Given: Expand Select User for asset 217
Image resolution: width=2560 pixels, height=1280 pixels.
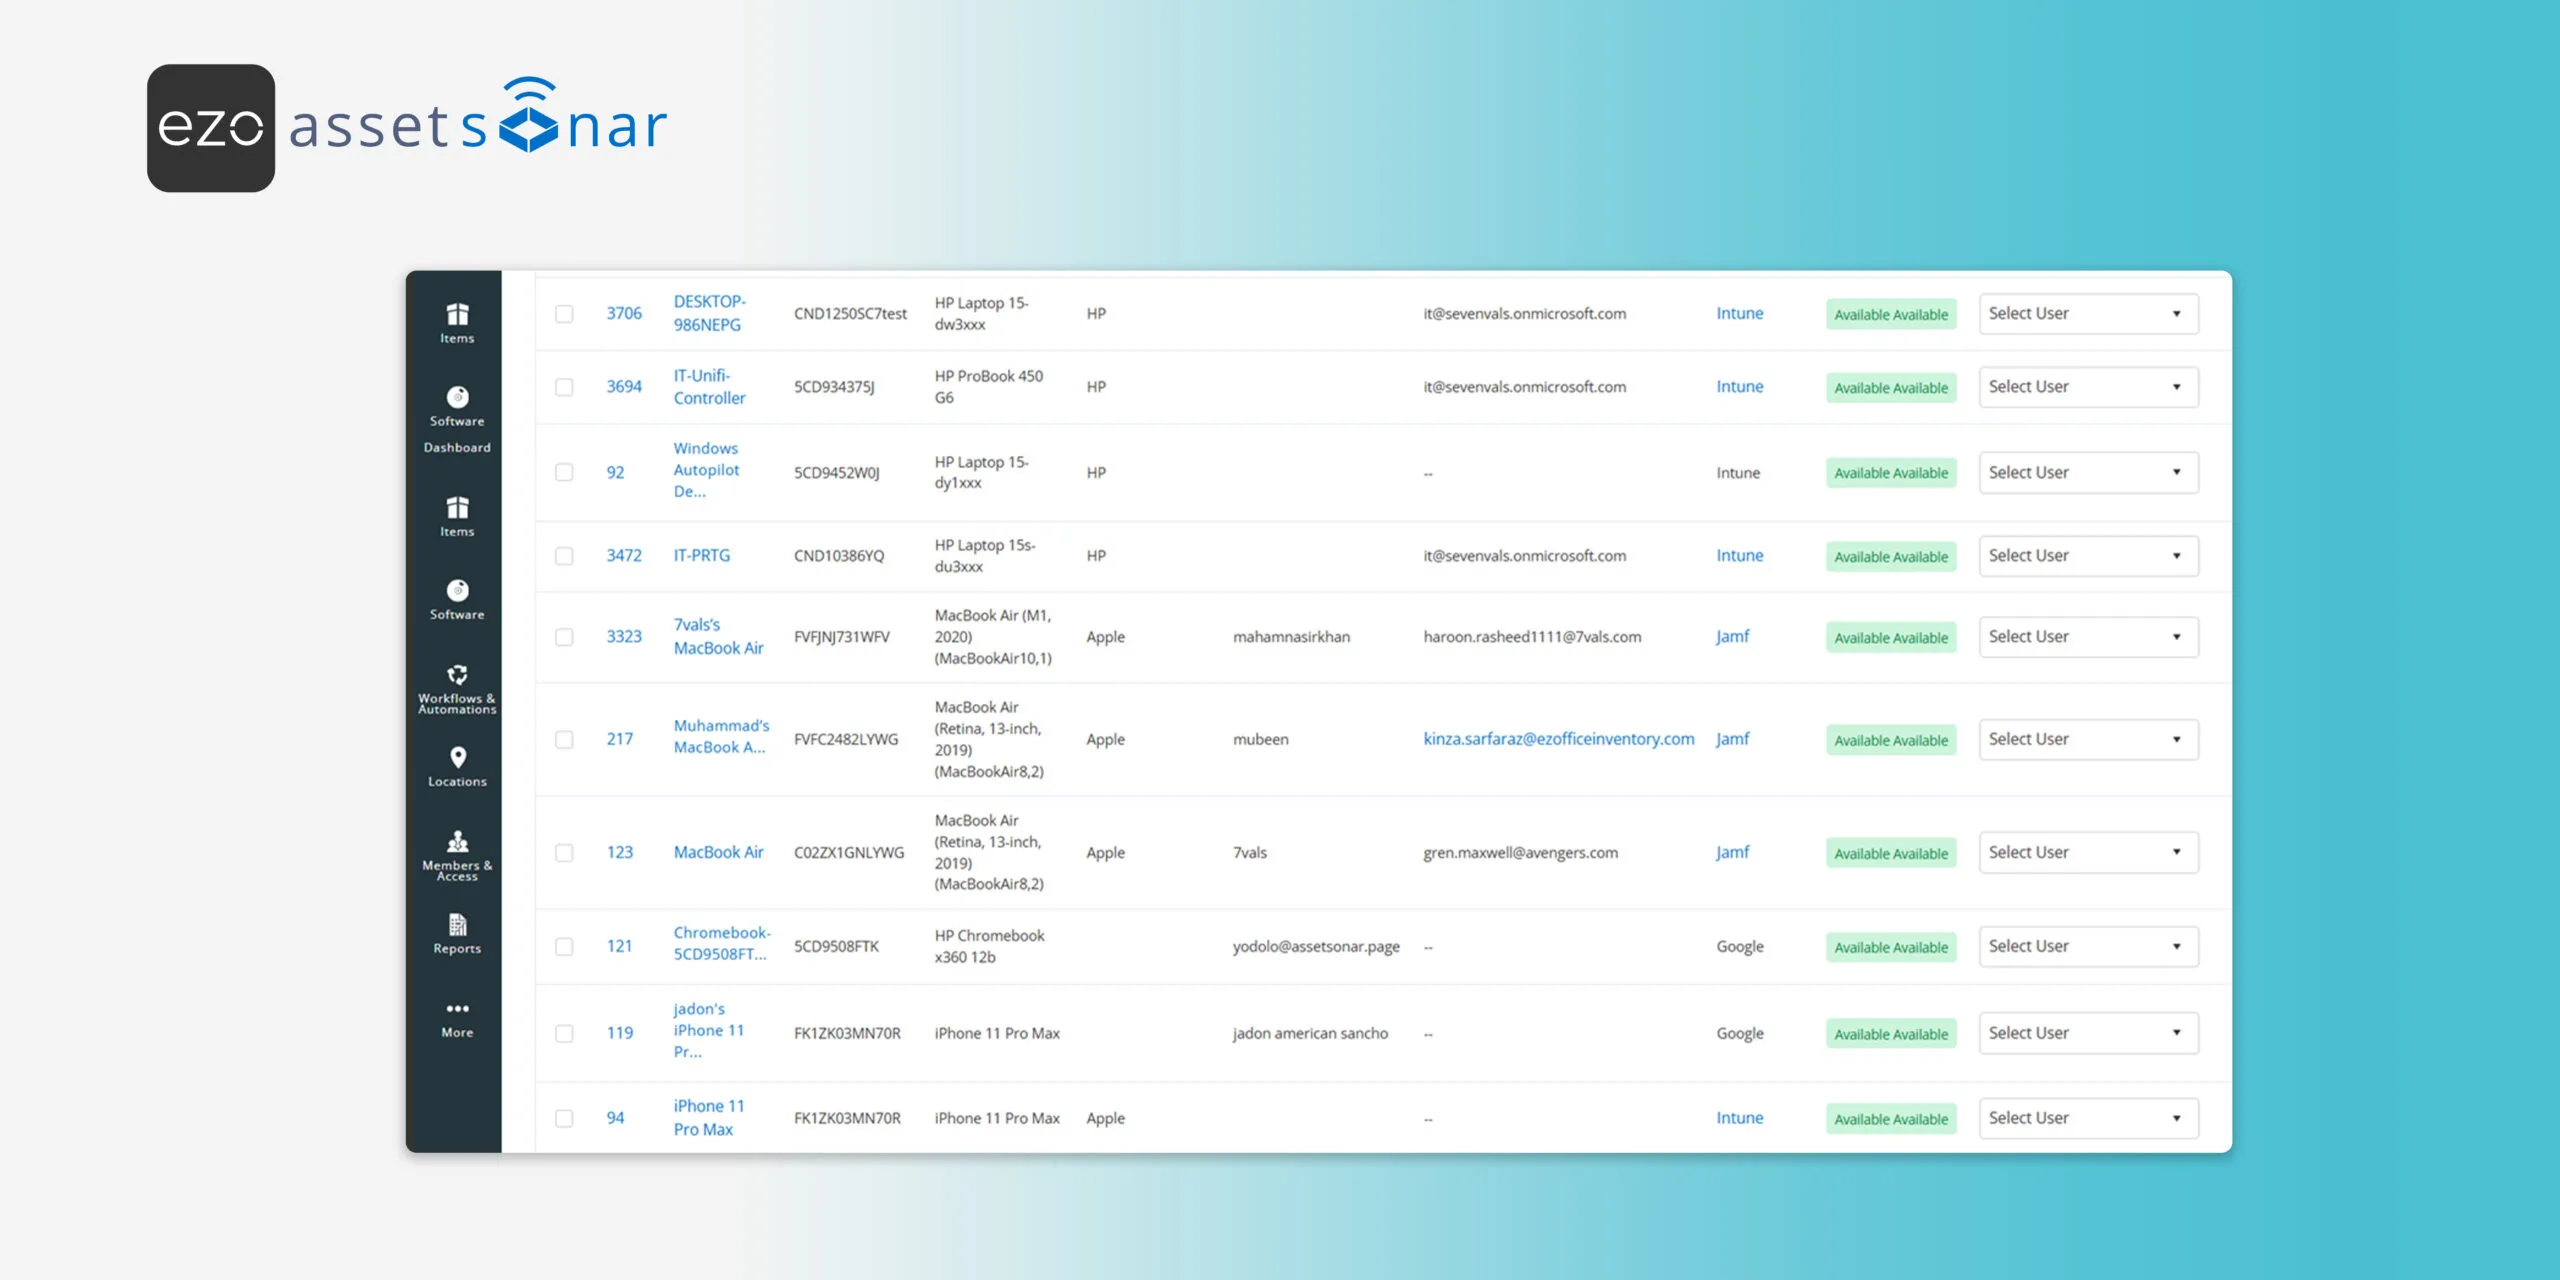Looking at the screenshot, I should point(2088,740).
